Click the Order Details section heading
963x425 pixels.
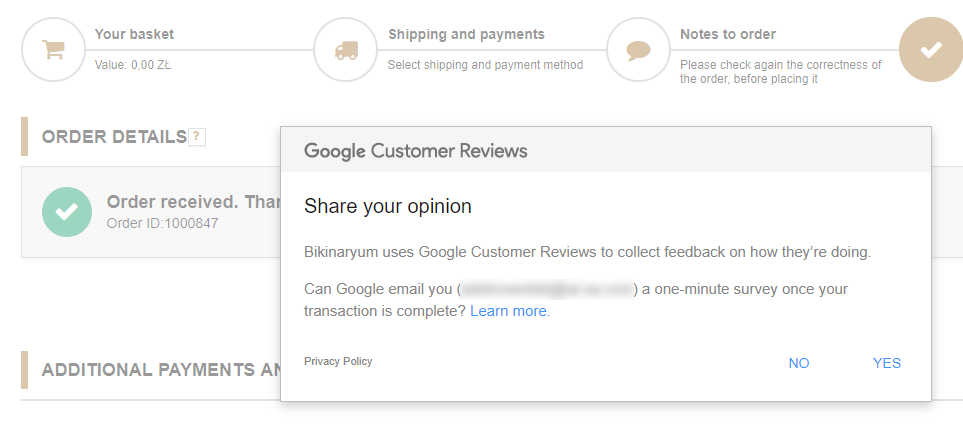pos(114,137)
